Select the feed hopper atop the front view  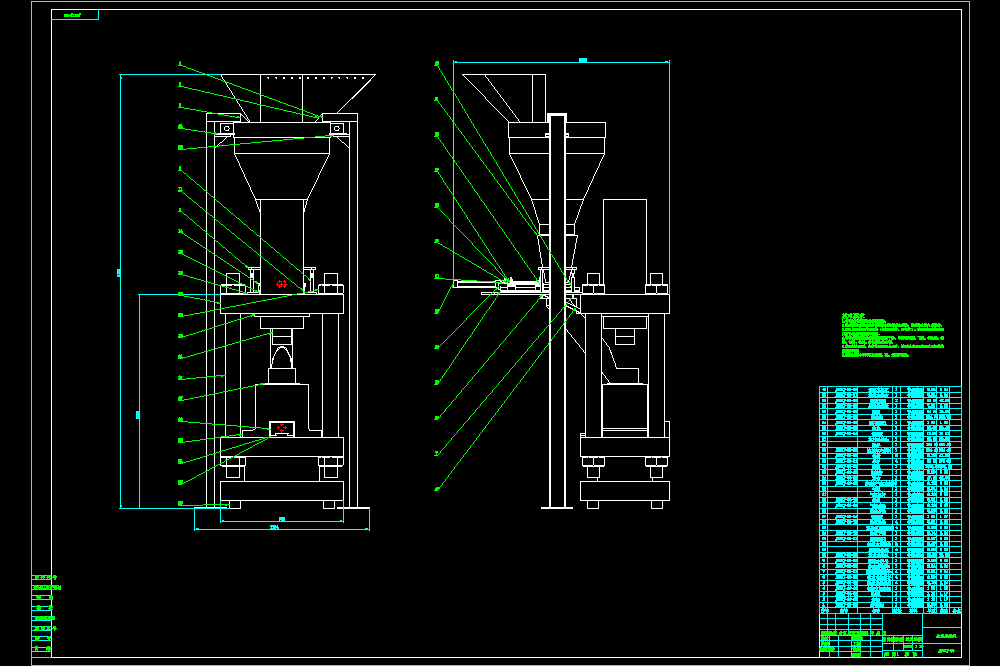(298, 98)
